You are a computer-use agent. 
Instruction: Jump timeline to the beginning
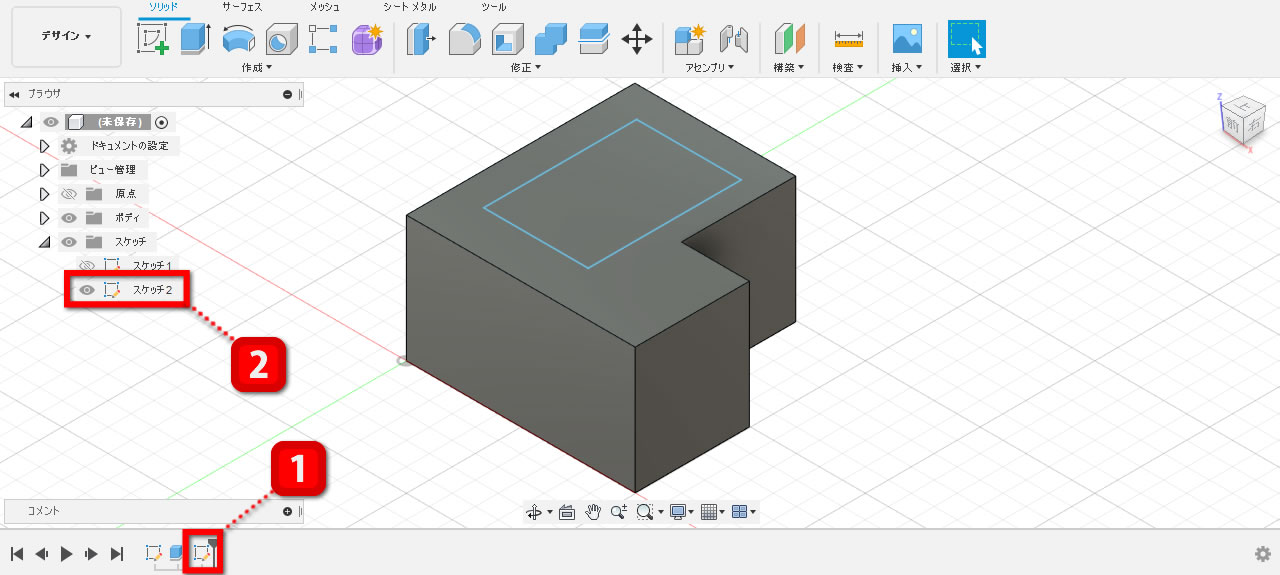point(17,553)
